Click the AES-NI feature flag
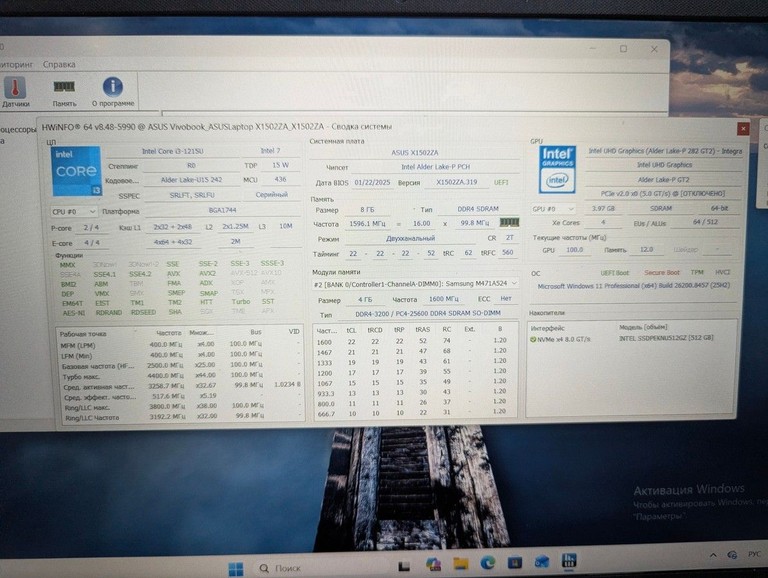Screen dimensions: 768x578 [x=73, y=313]
